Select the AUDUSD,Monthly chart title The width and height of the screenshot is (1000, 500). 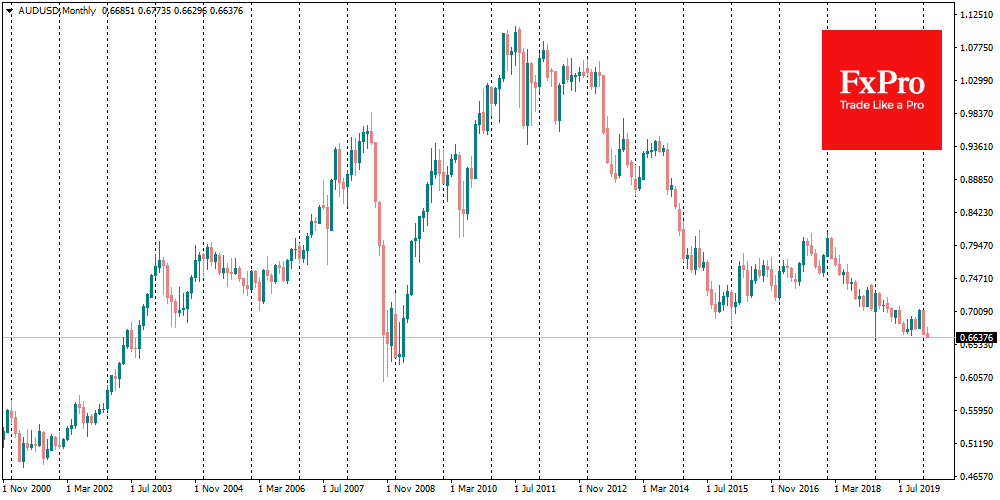(56, 10)
